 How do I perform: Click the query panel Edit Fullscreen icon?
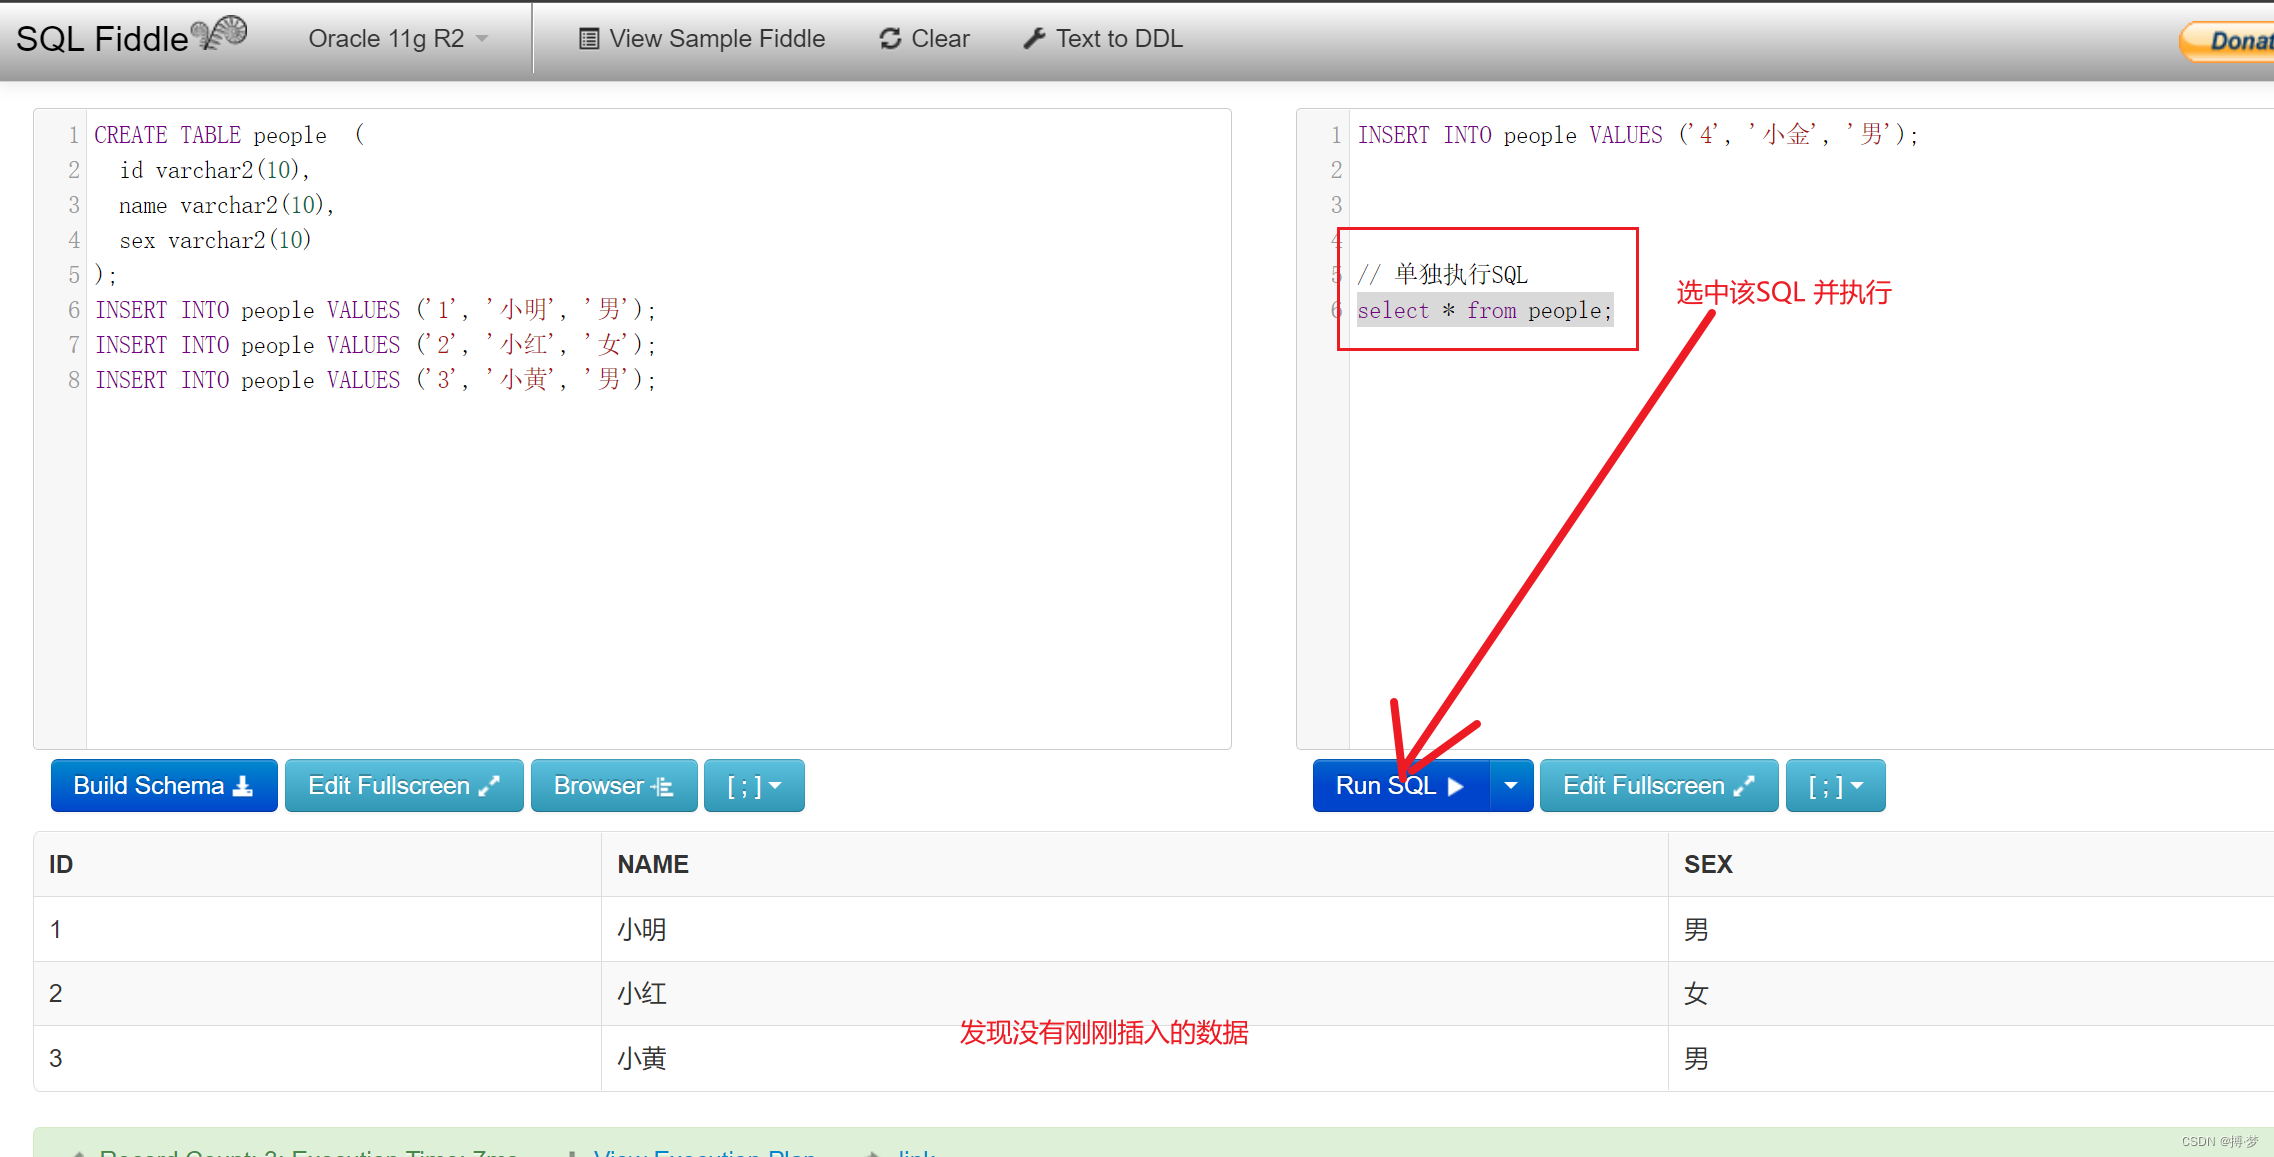[1744, 786]
